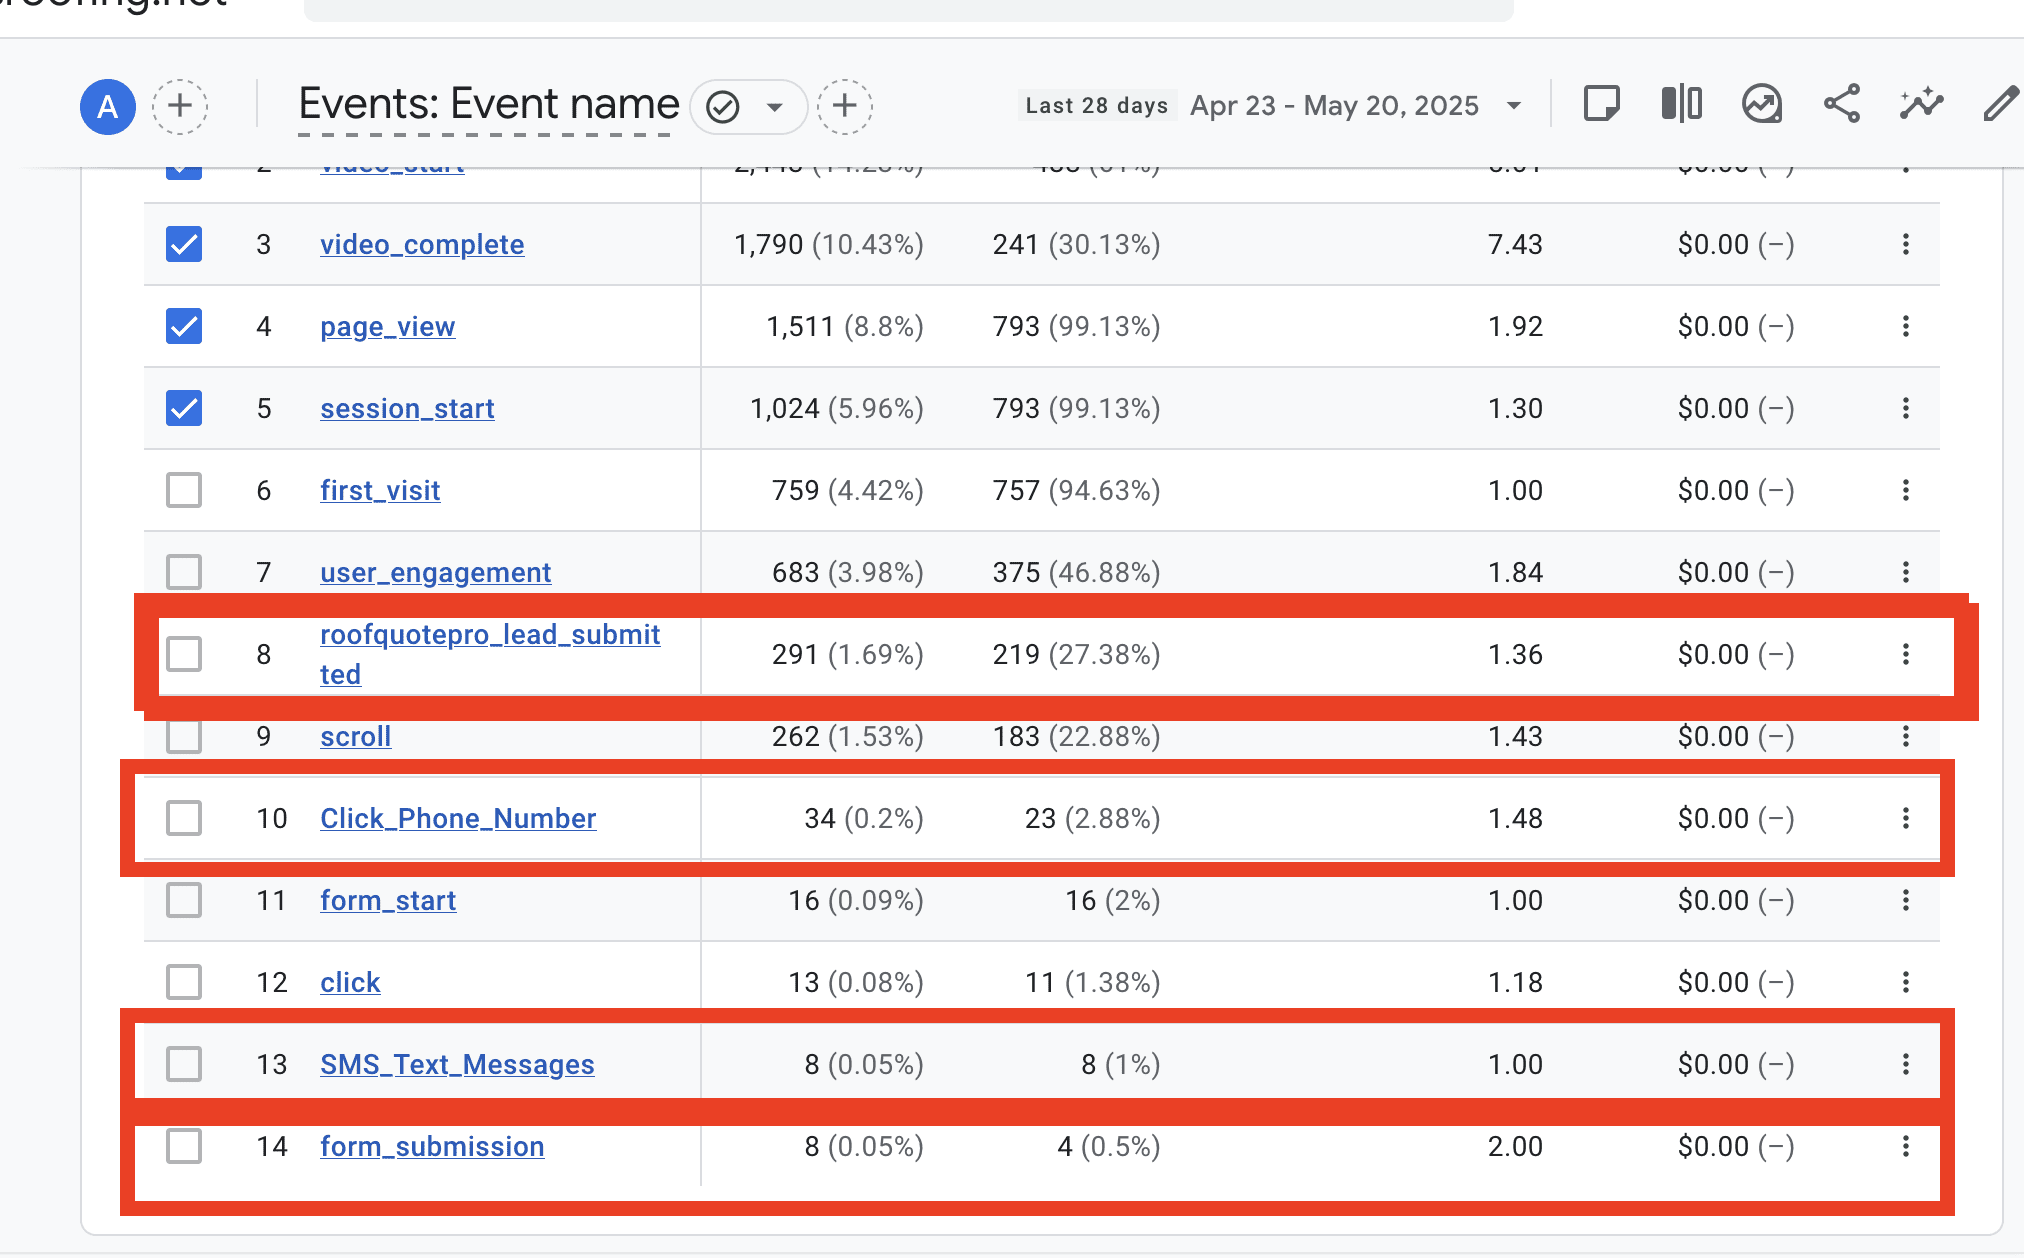This screenshot has height=1258, width=2024.
Task: Open the roofquotepro_lead_submitted event link
Action: tap(490, 654)
